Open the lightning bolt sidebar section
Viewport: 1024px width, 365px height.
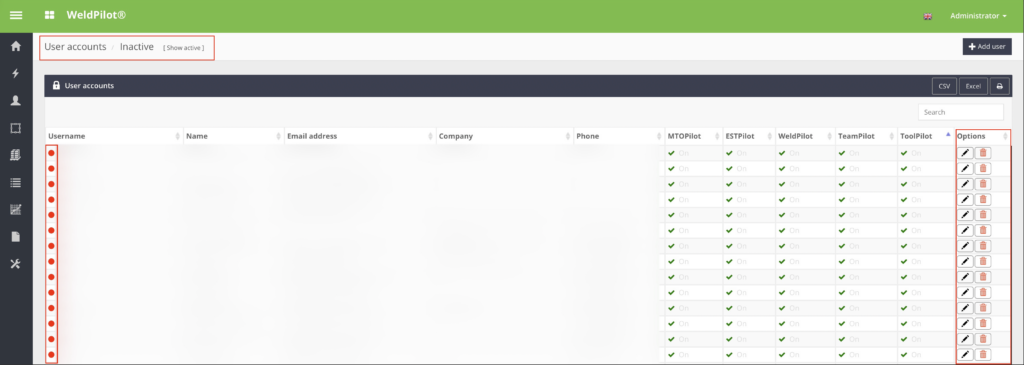[x=16, y=73]
